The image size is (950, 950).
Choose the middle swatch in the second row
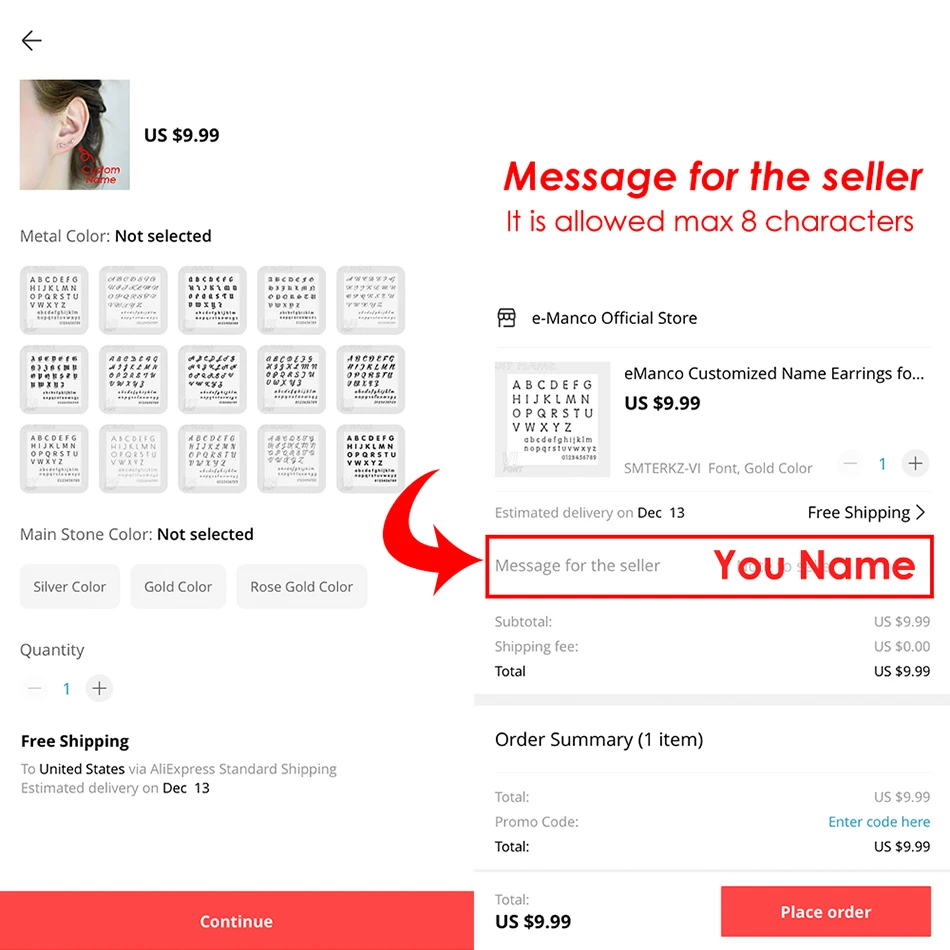pos(212,379)
